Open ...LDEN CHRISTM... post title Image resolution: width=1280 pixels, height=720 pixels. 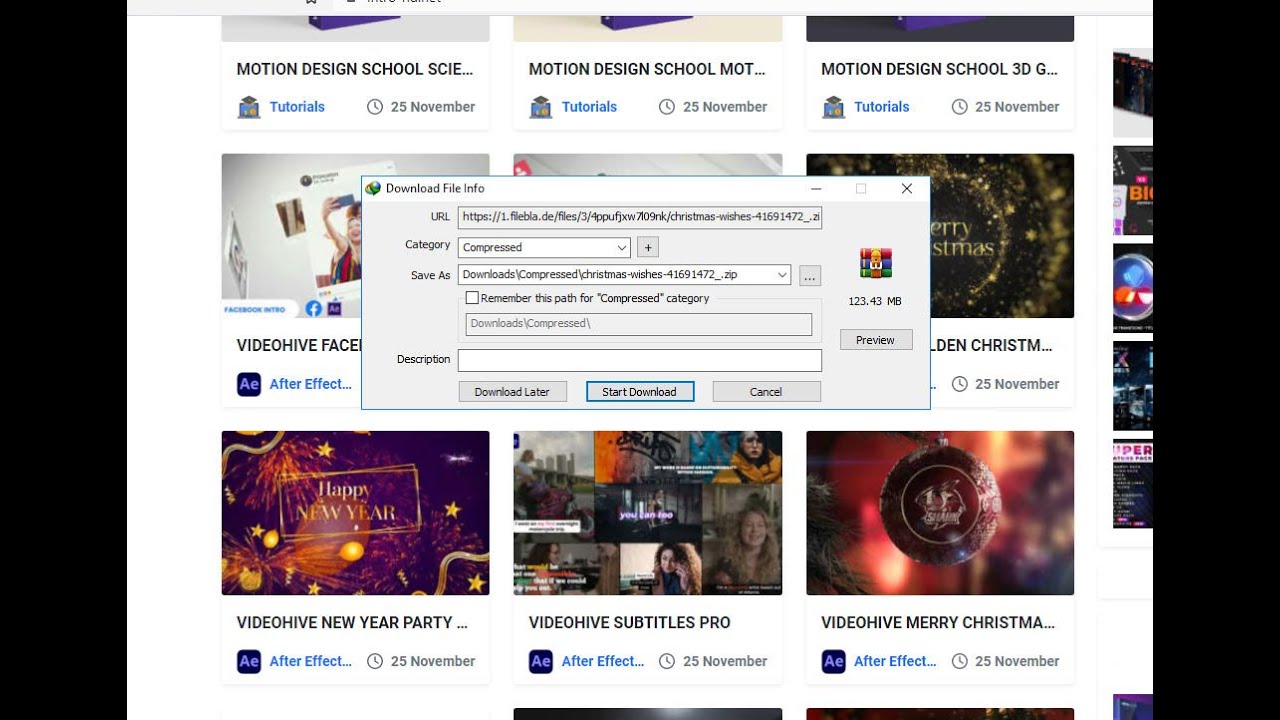click(992, 346)
